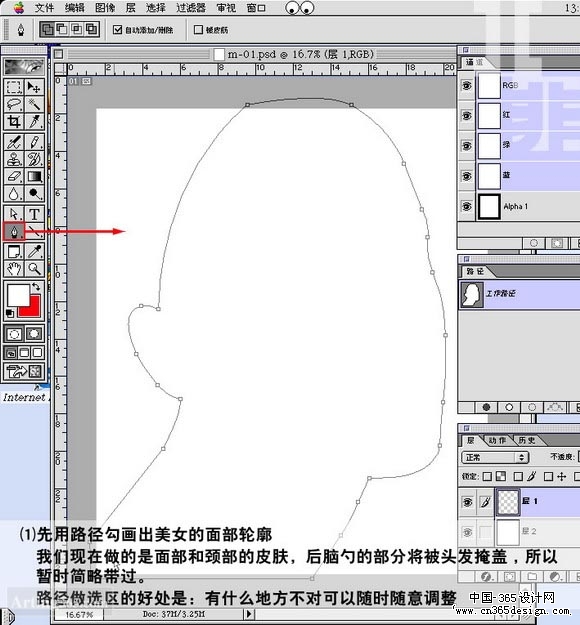Select the Type tool

pyautogui.click(x=34, y=214)
